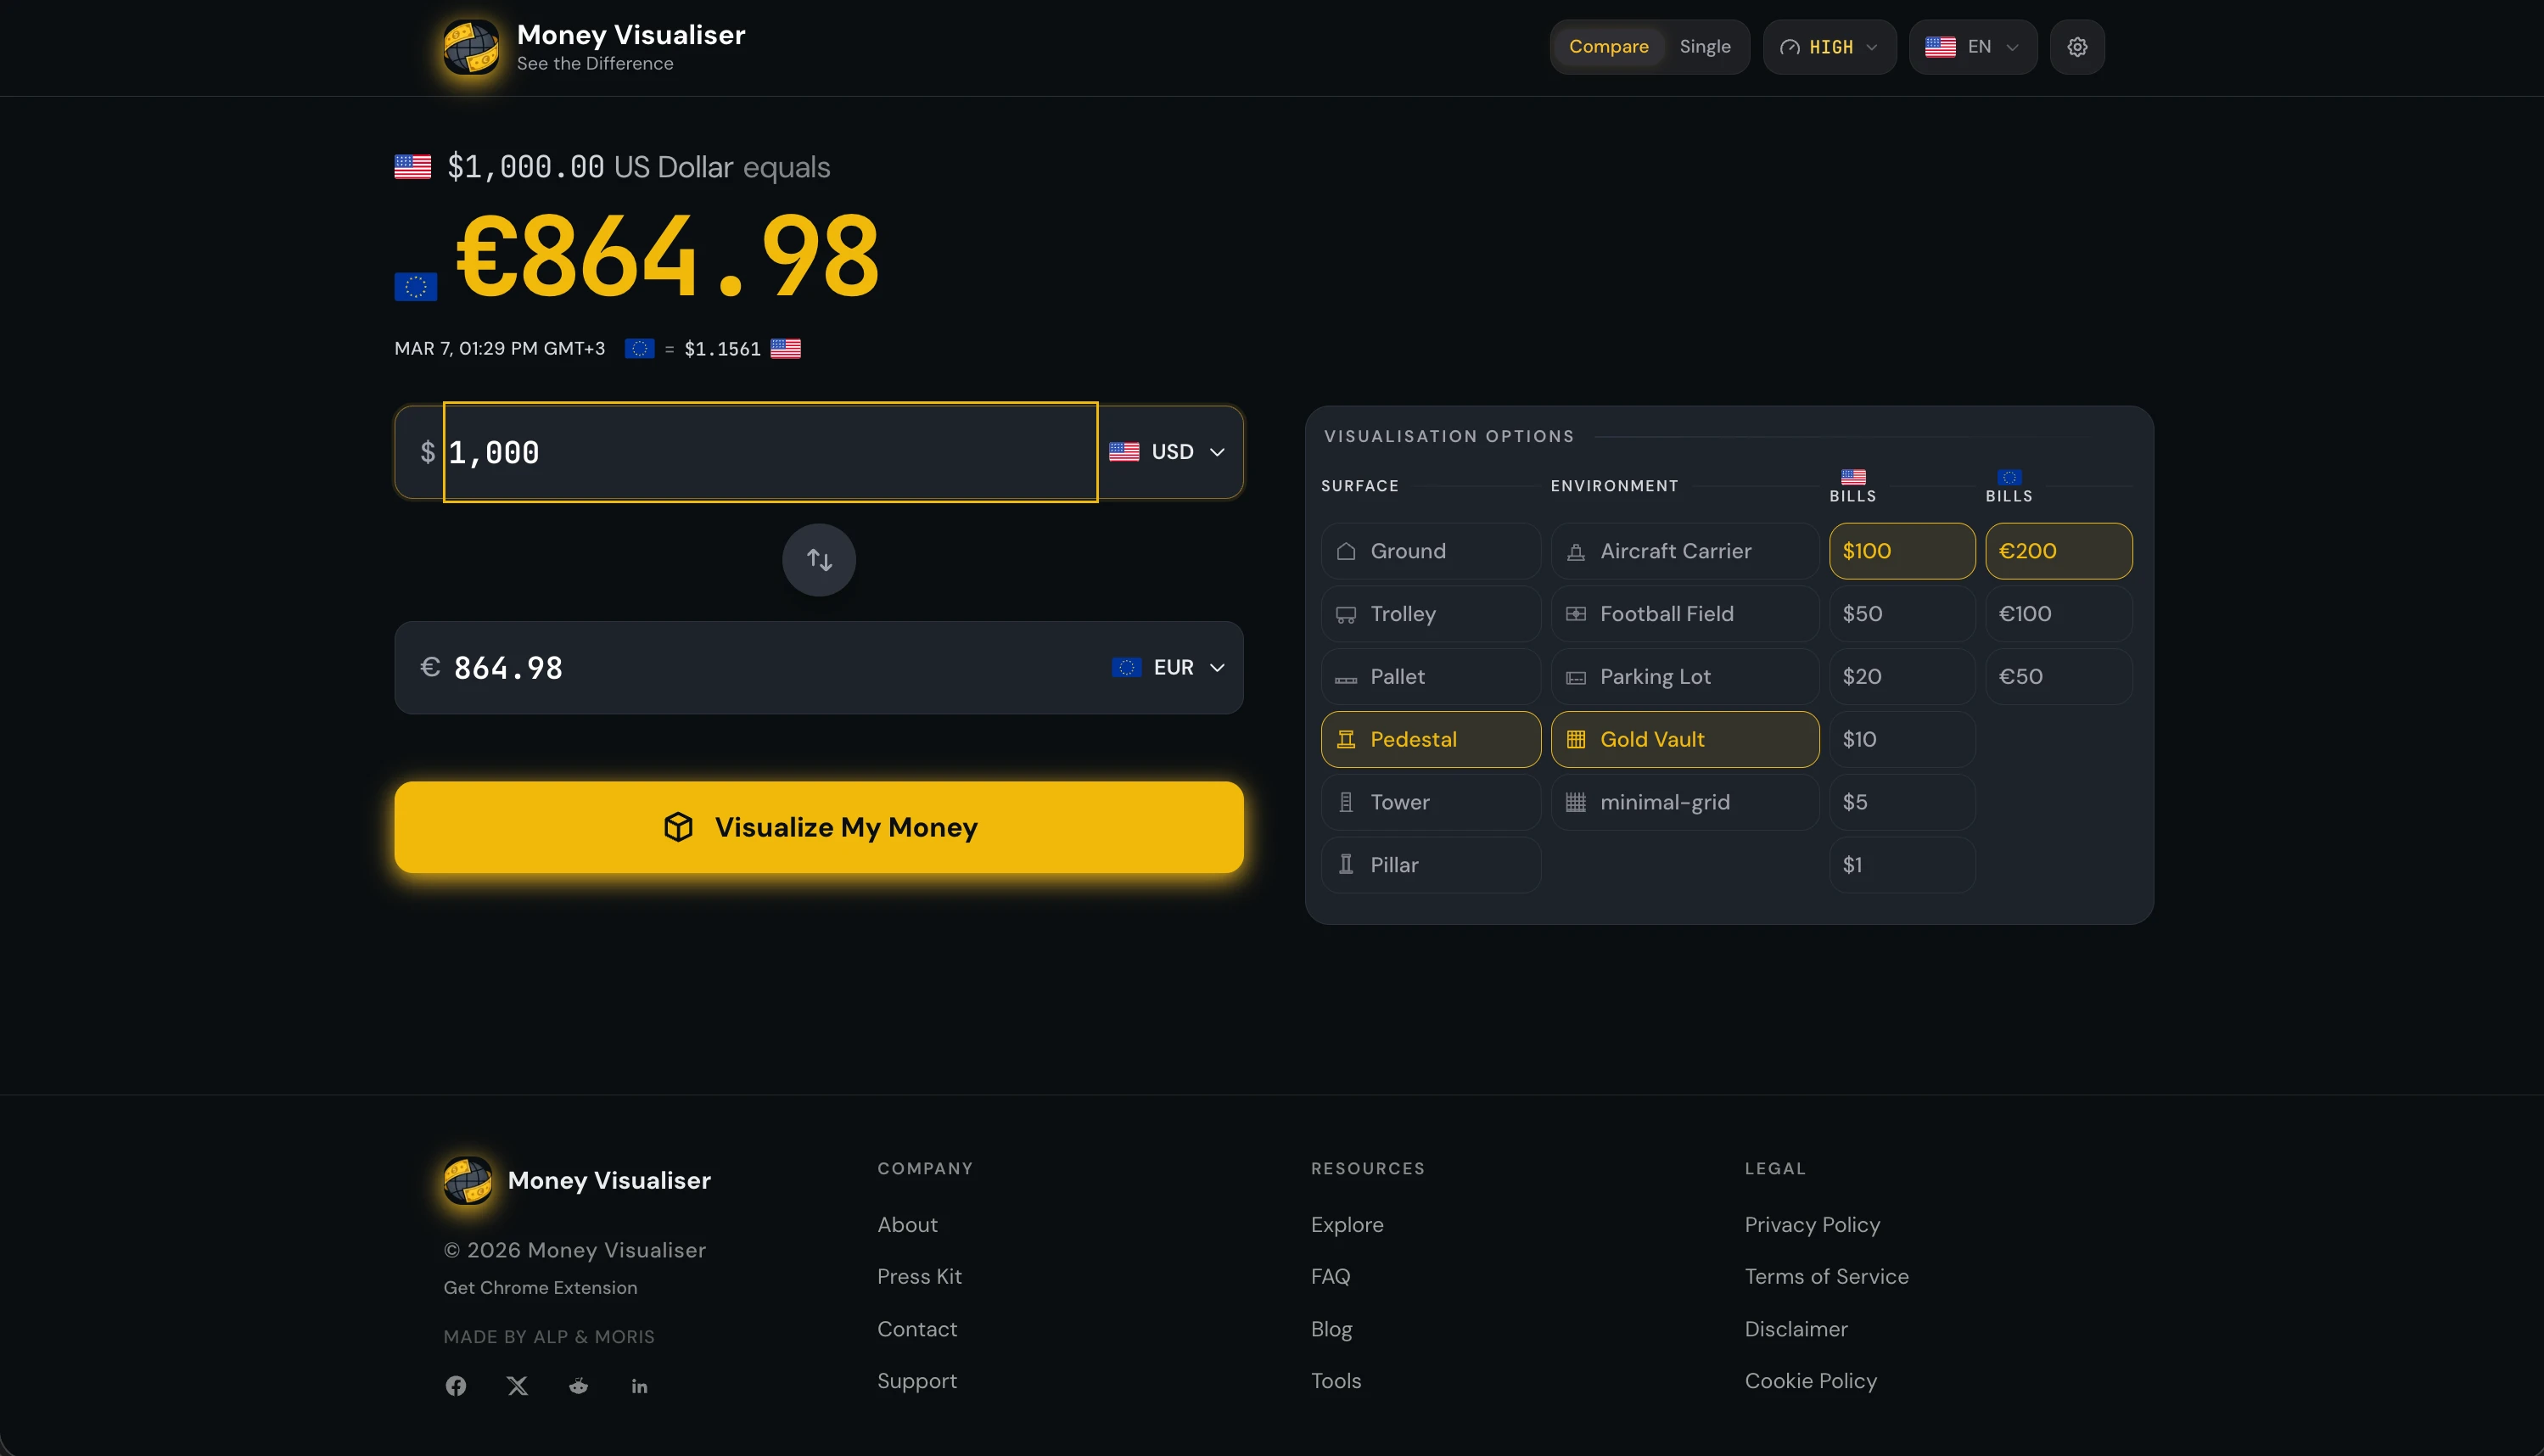Expand the EUR currency selector
This screenshot has height=1456, width=2544.
pyautogui.click(x=1167, y=667)
